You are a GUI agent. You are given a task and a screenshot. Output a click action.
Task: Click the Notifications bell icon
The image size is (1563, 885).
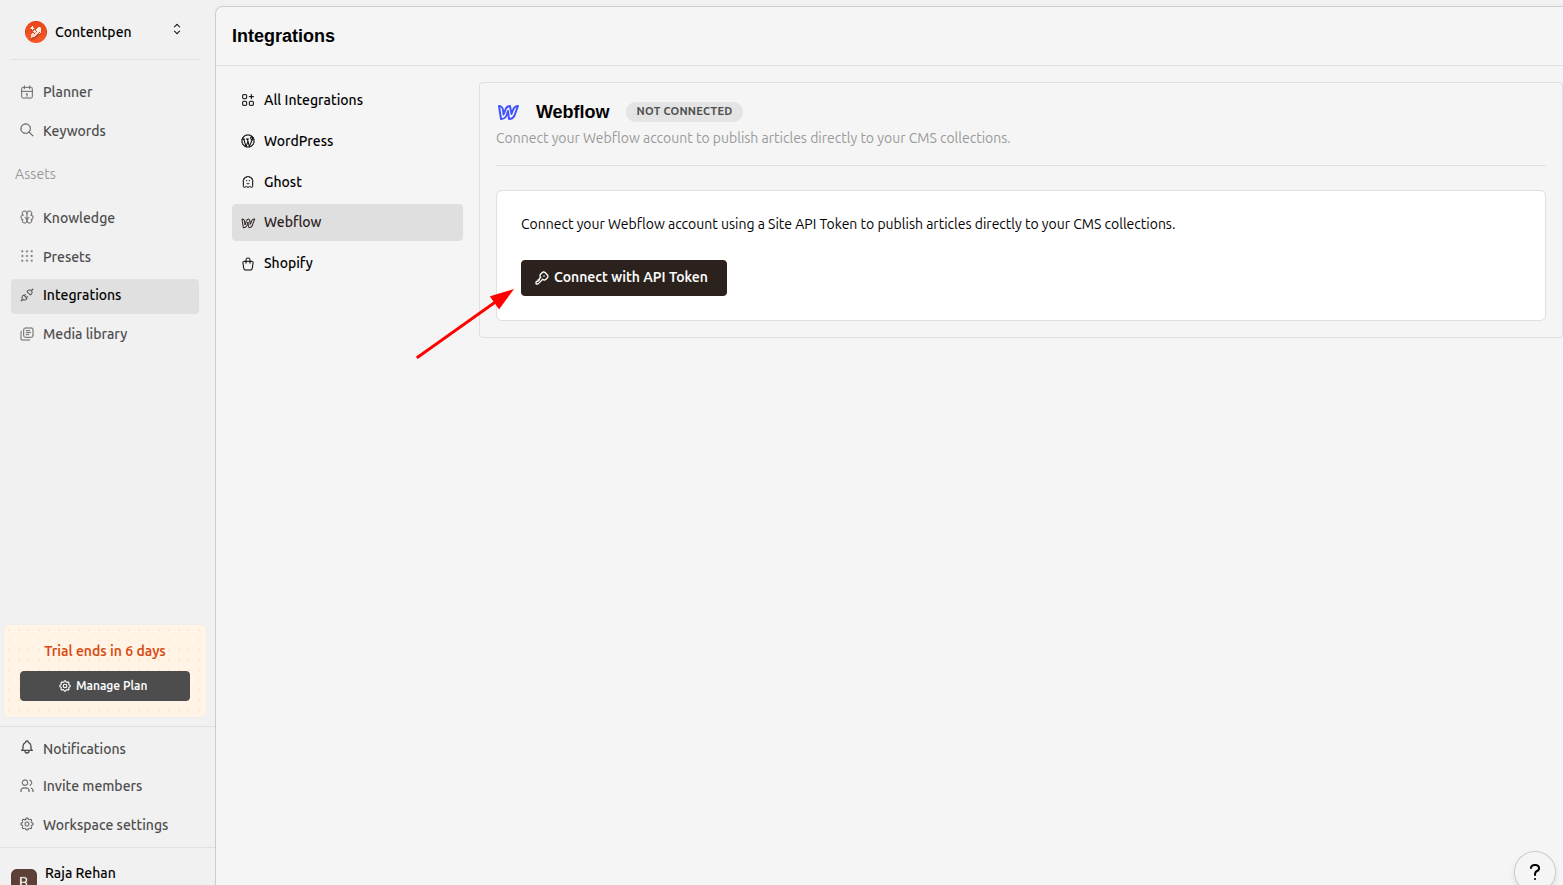27,748
